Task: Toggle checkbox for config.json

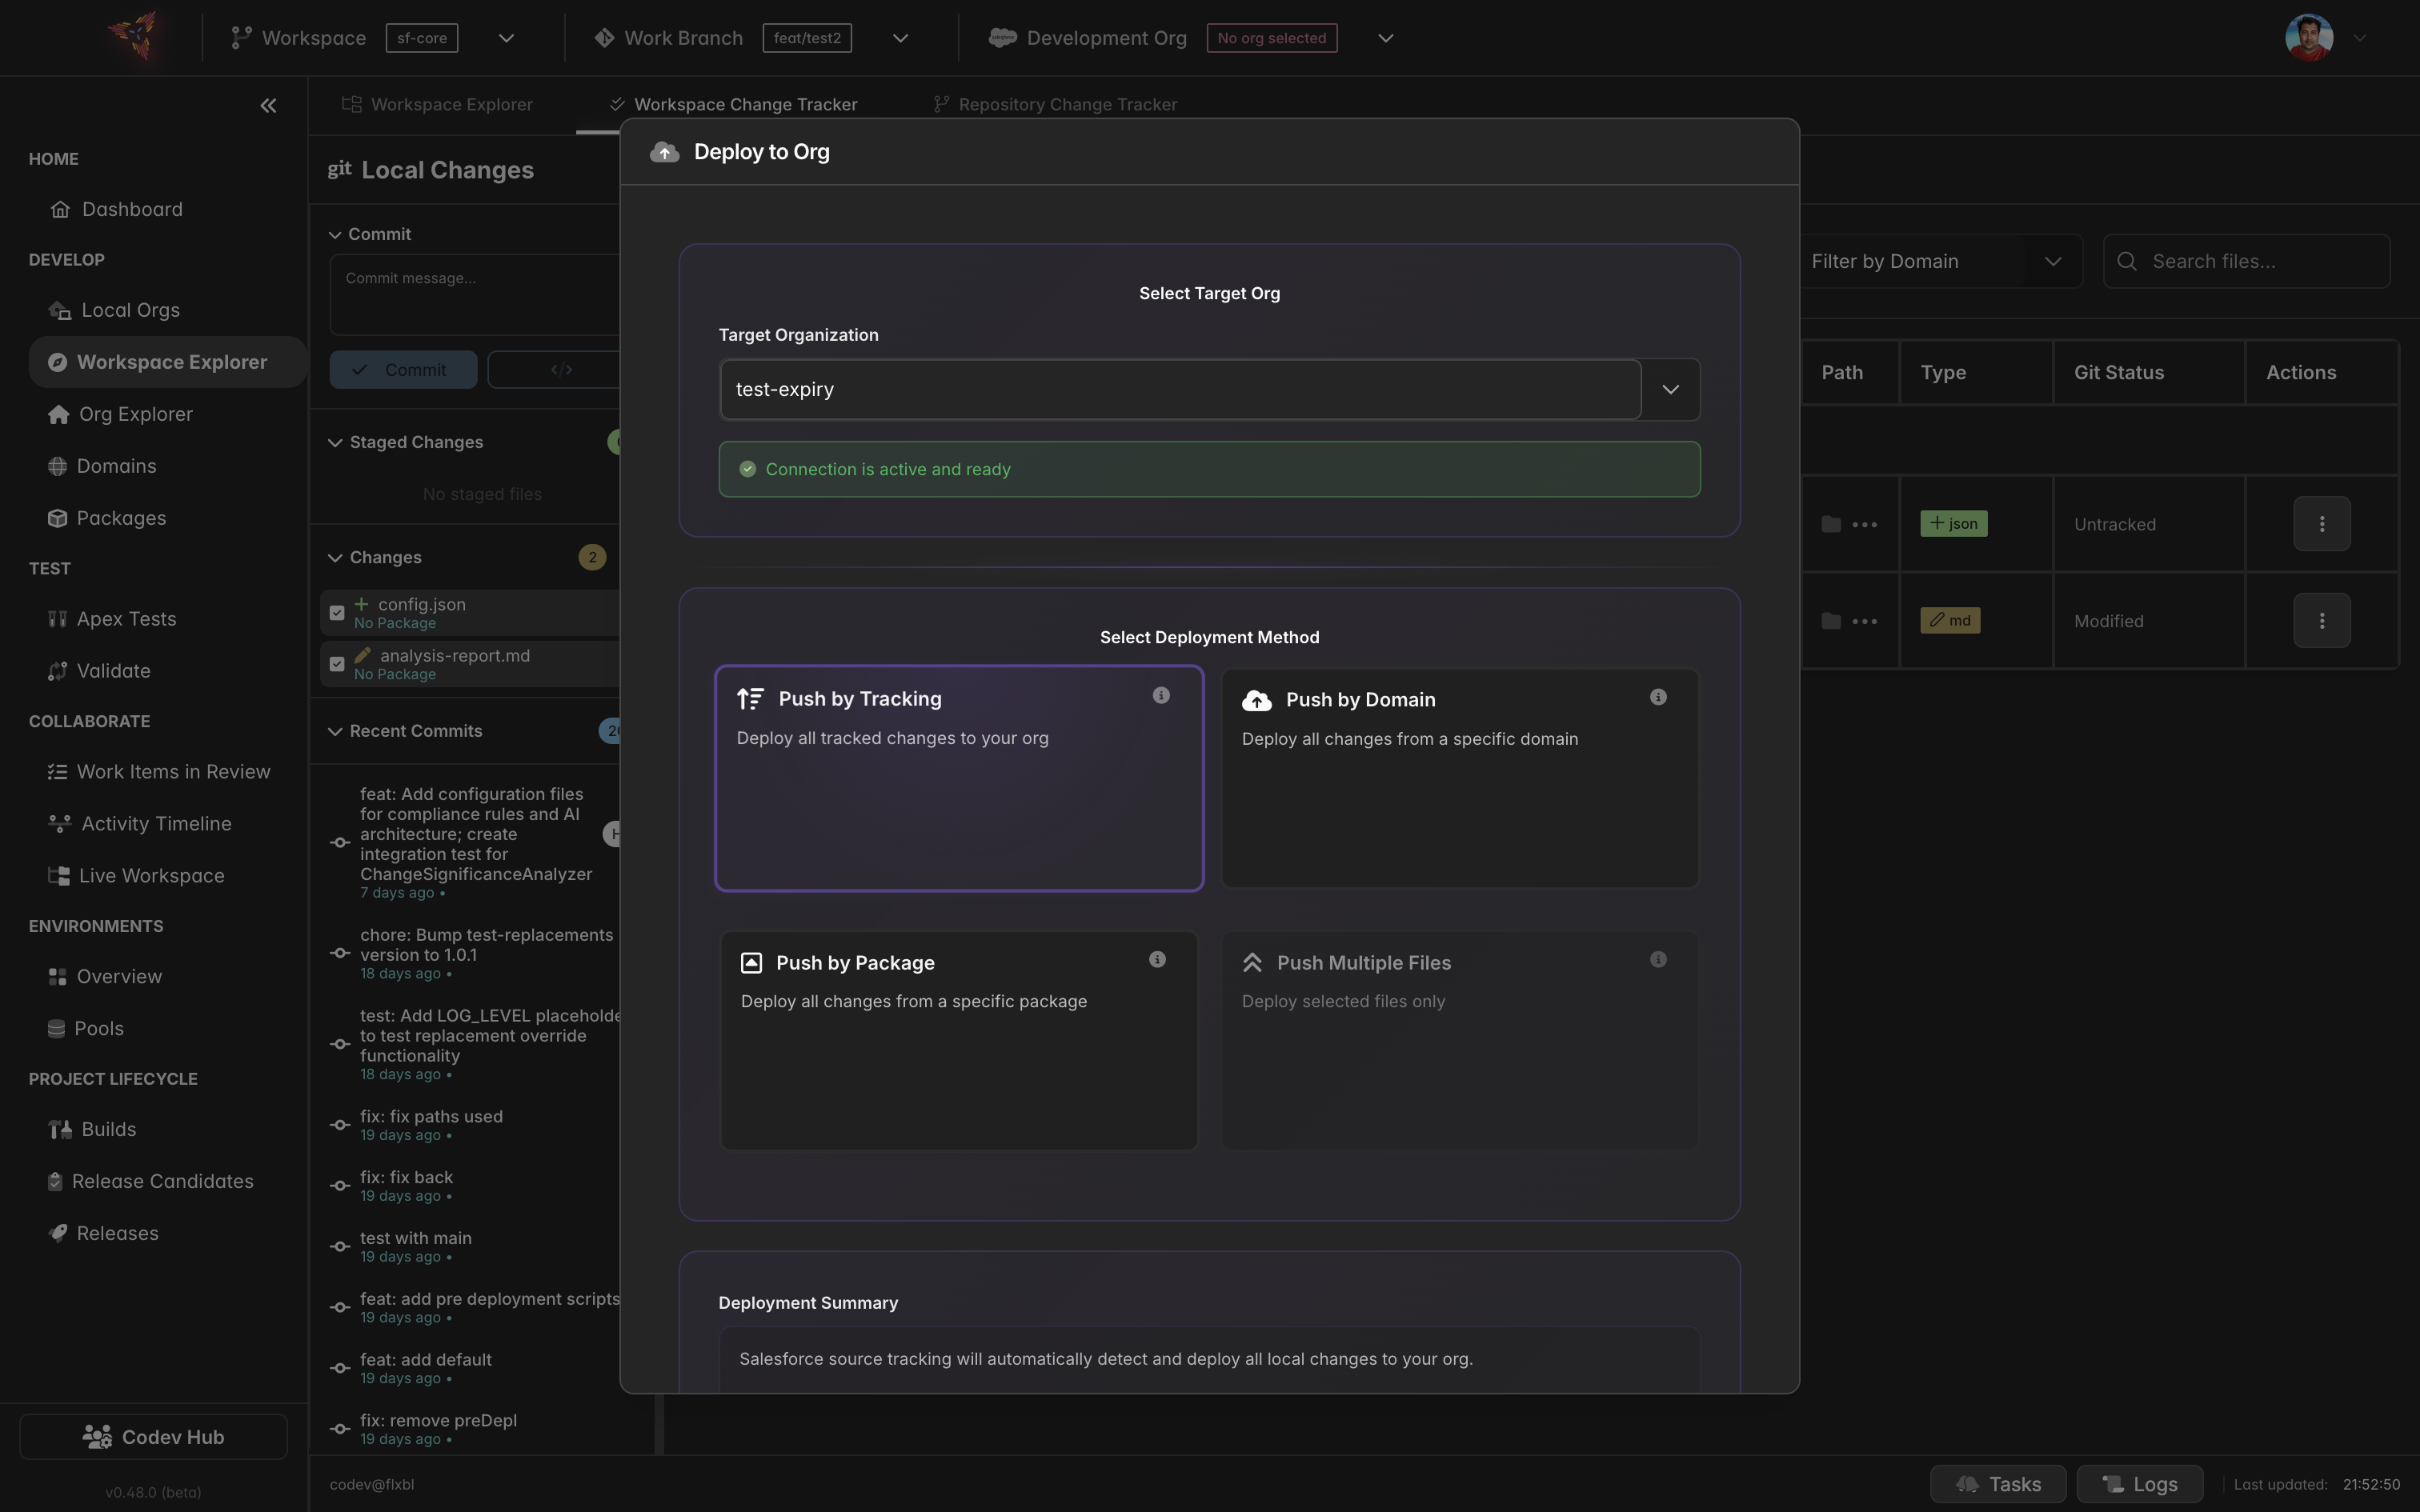Action: [x=337, y=613]
